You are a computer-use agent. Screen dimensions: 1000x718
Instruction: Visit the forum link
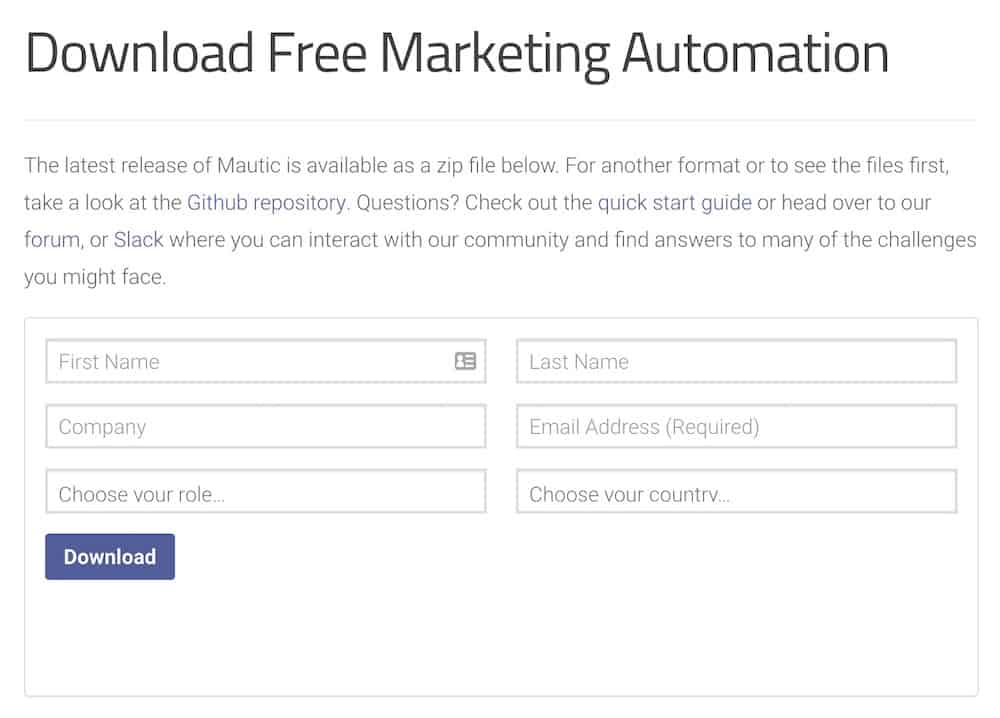pyautogui.click(x=52, y=240)
